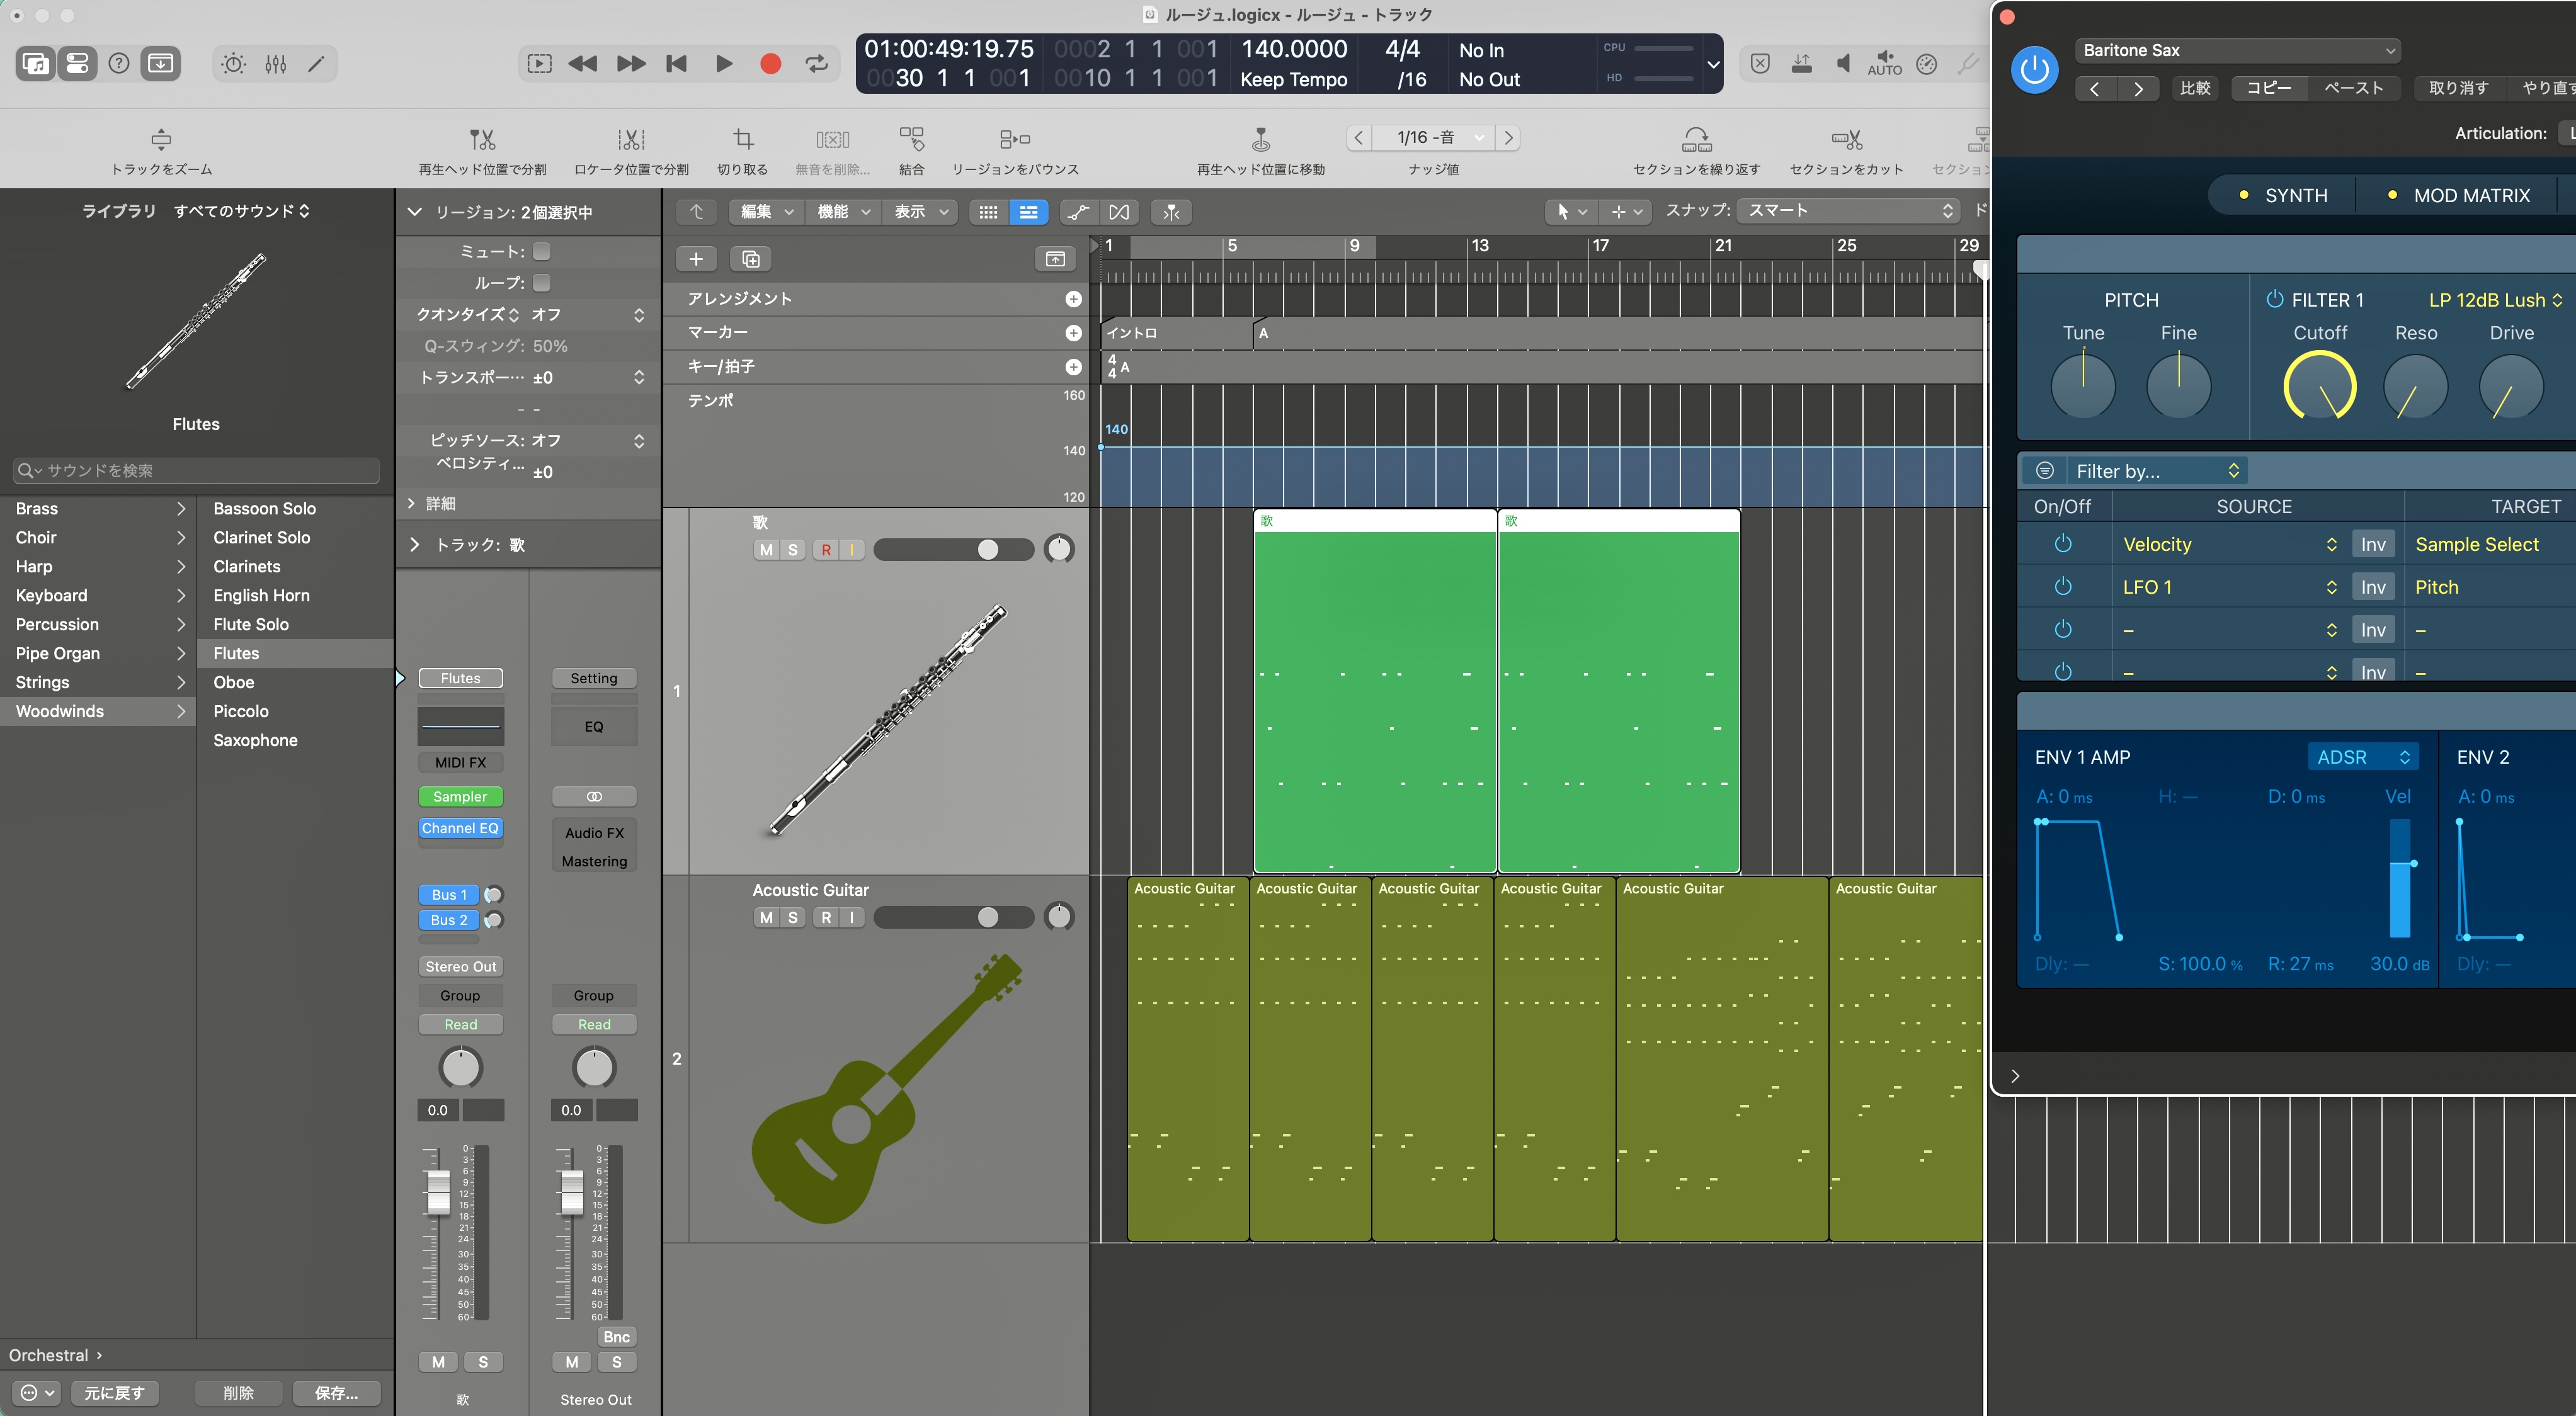2576x1416 pixels.
Task: Open the Mixer sliders icon
Action: click(x=276, y=64)
